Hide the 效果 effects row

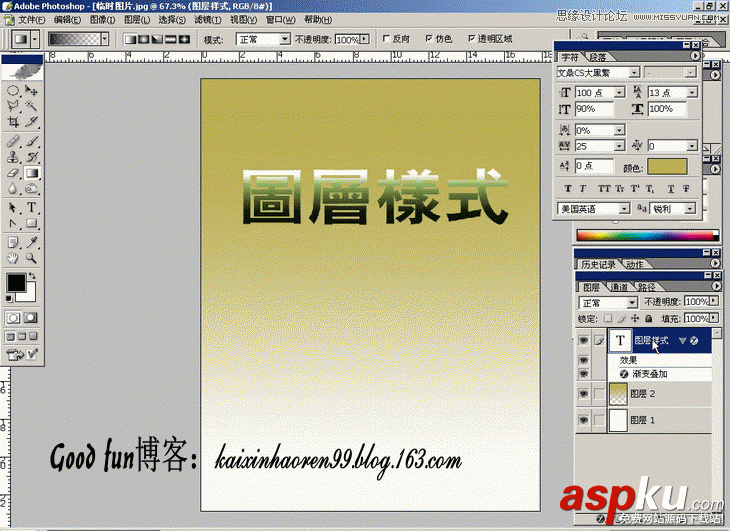click(583, 360)
